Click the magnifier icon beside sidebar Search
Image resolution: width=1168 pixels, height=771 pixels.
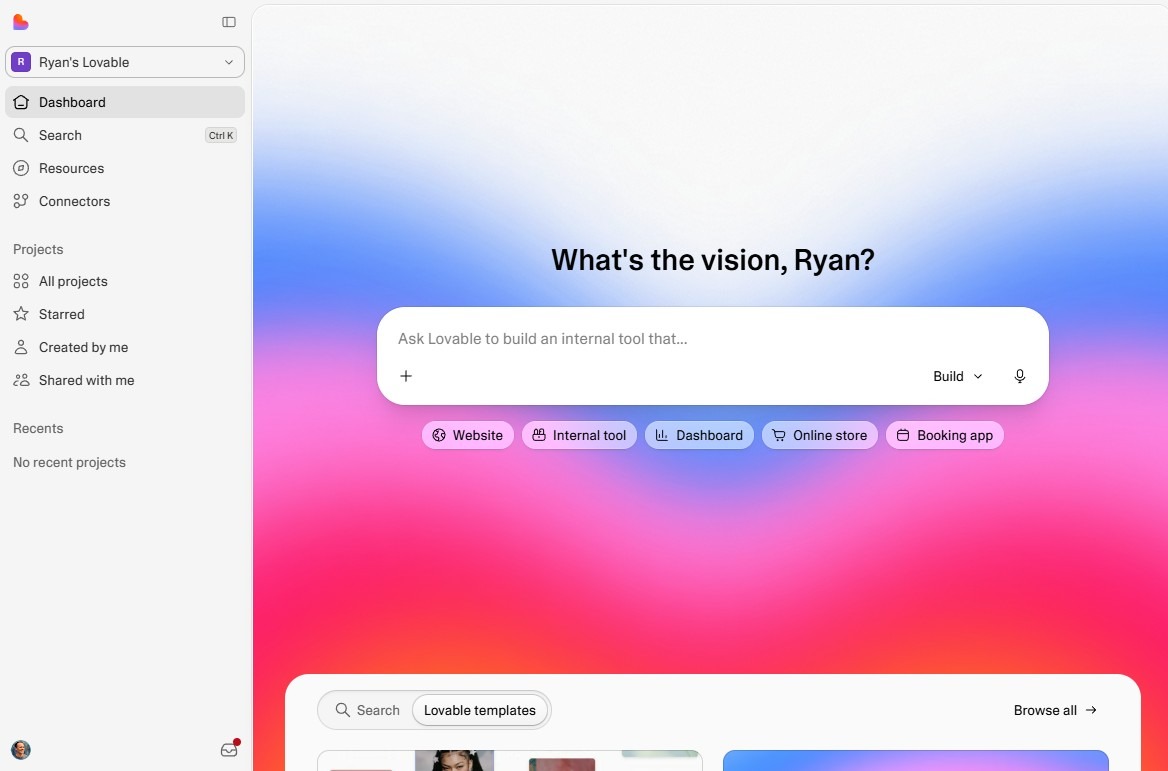[21, 135]
